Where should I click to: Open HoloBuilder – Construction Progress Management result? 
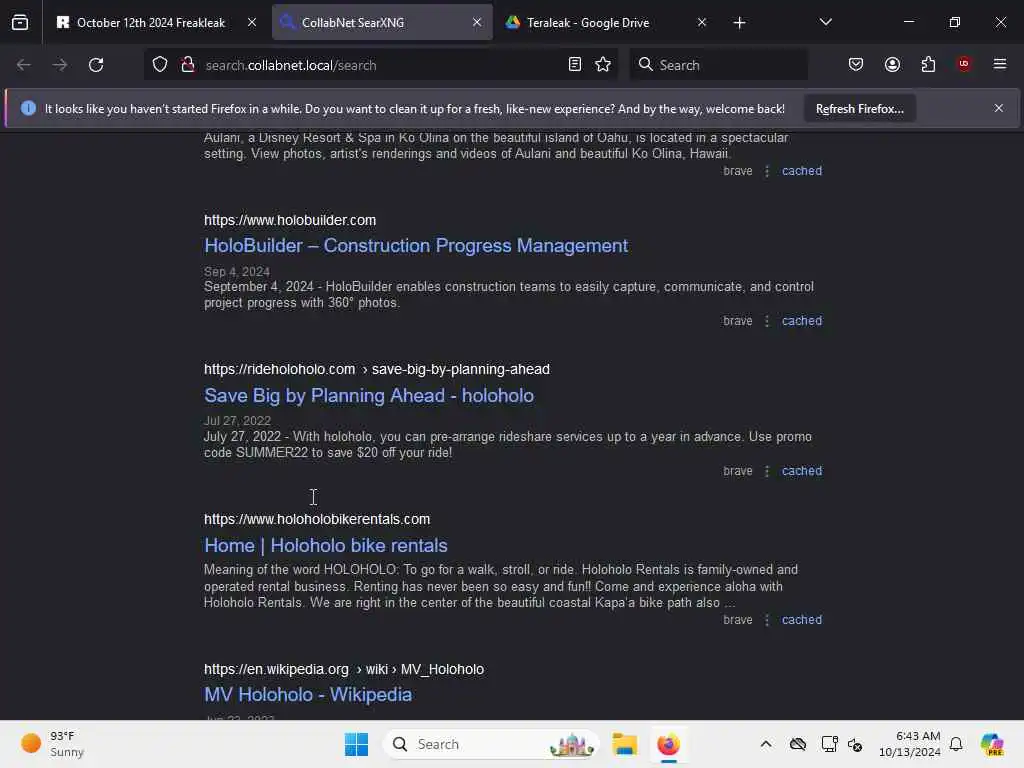(416, 246)
